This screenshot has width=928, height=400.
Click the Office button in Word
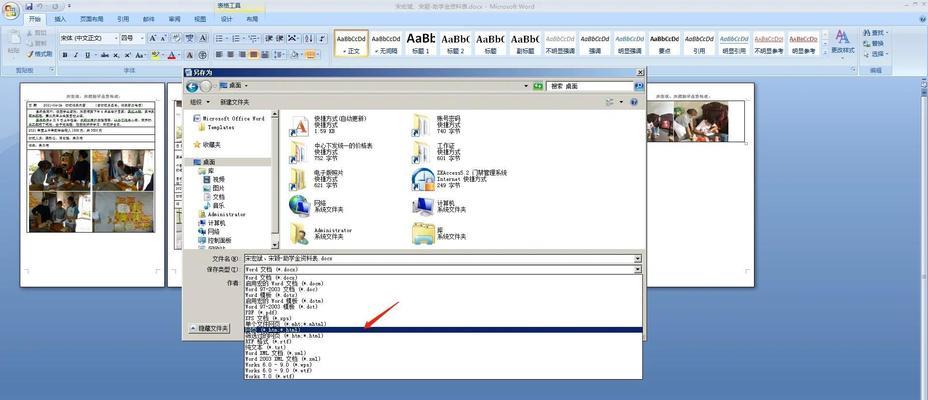point(10,10)
